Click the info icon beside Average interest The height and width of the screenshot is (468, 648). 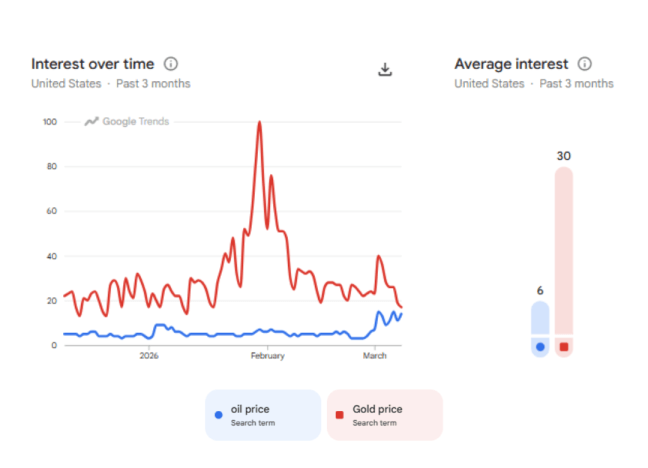click(585, 64)
